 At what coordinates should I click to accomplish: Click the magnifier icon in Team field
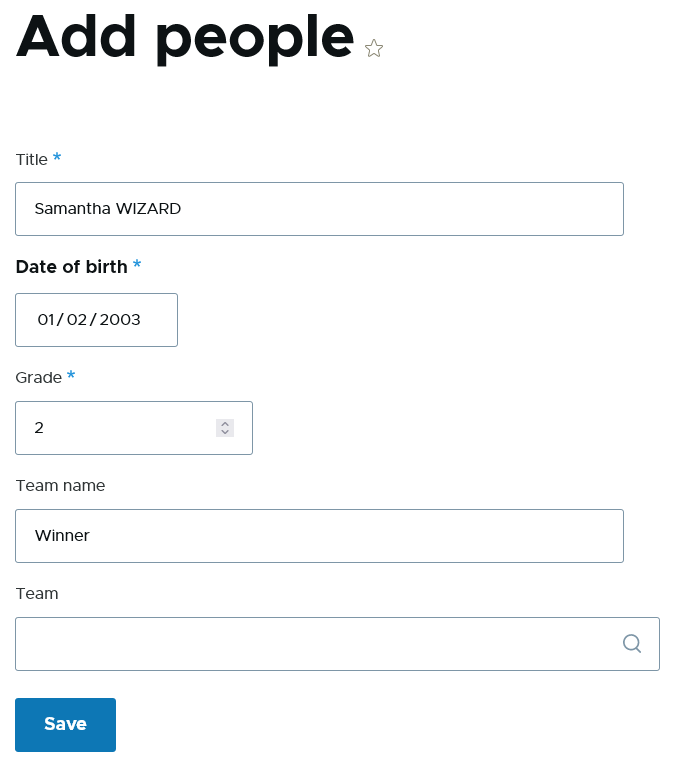[x=632, y=643]
